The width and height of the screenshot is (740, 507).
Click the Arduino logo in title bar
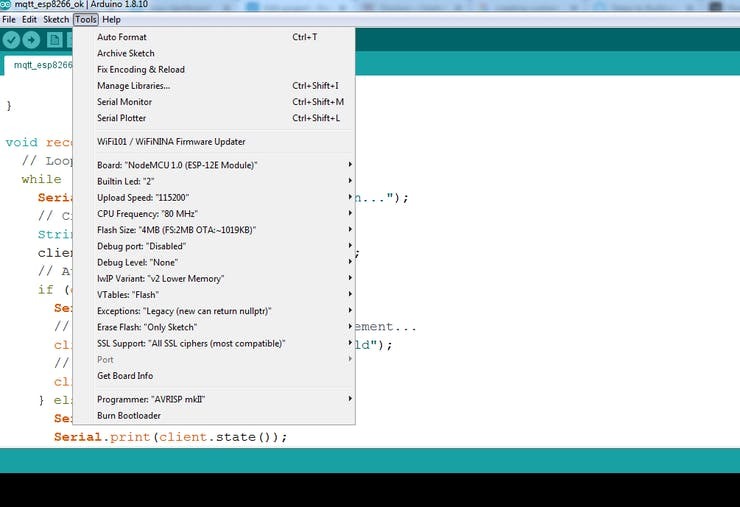coord(5,4)
